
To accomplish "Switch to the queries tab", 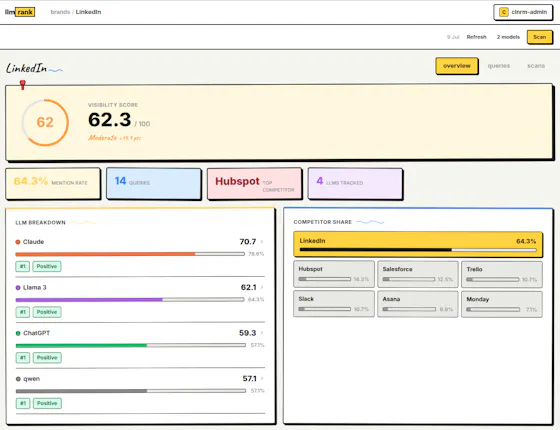I will click(499, 66).
